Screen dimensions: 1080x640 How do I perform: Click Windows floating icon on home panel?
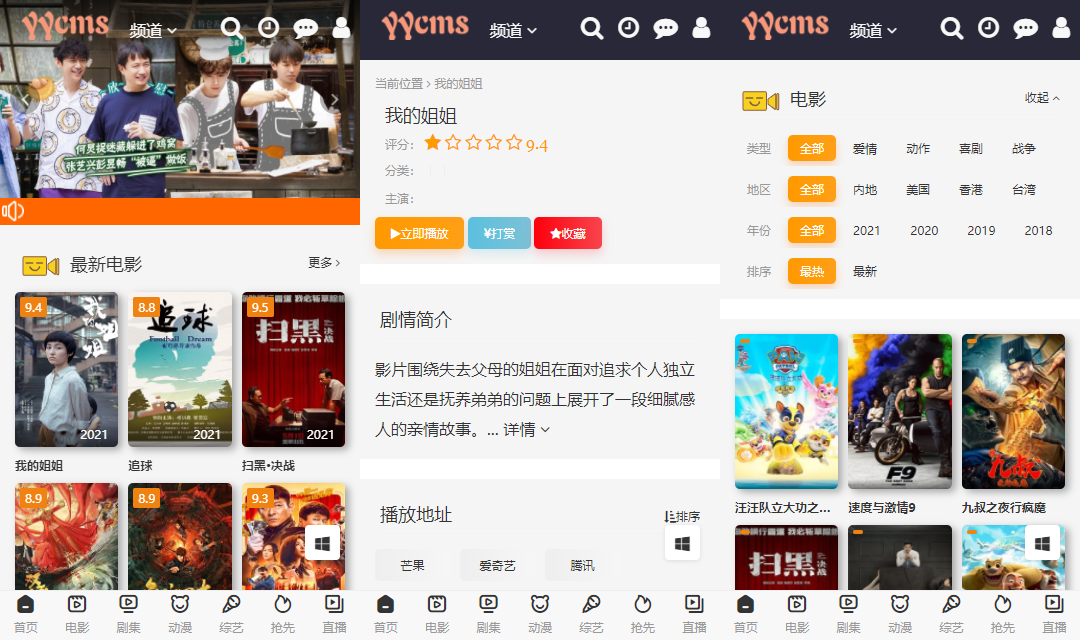(x=322, y=544)
